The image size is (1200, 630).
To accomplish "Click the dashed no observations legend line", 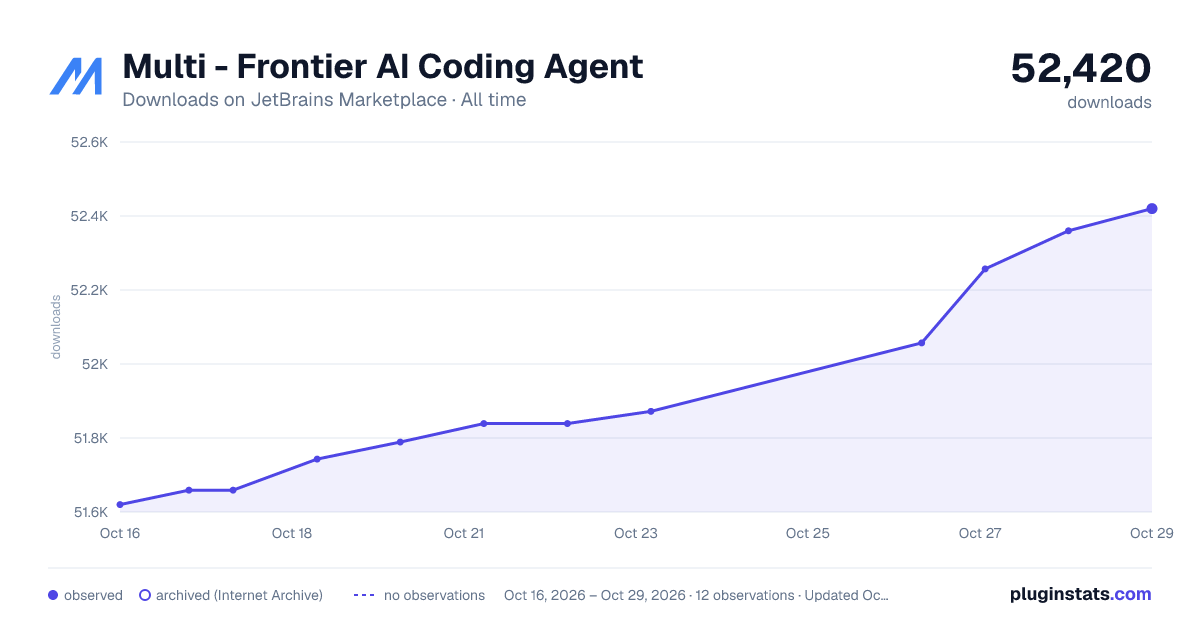I will 364,595.
